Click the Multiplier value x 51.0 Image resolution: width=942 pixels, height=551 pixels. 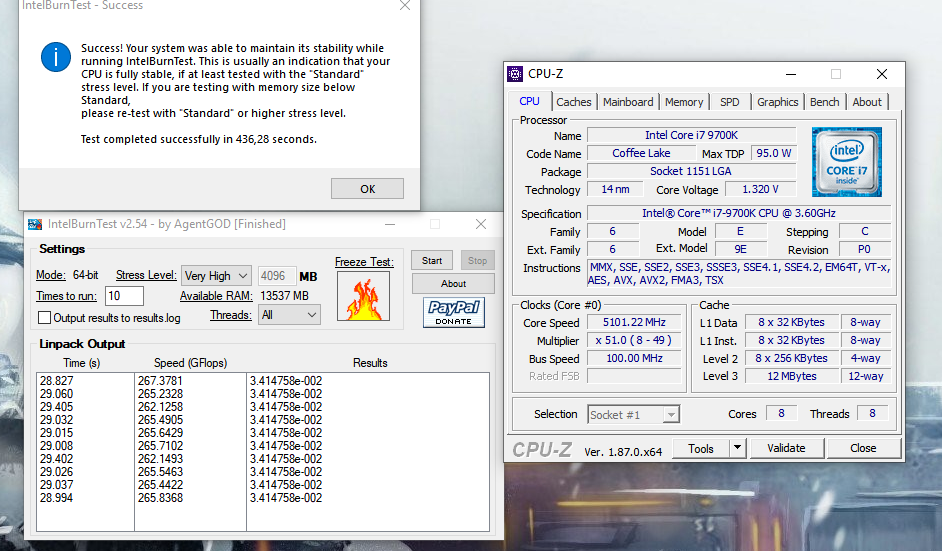click(634, 341)
